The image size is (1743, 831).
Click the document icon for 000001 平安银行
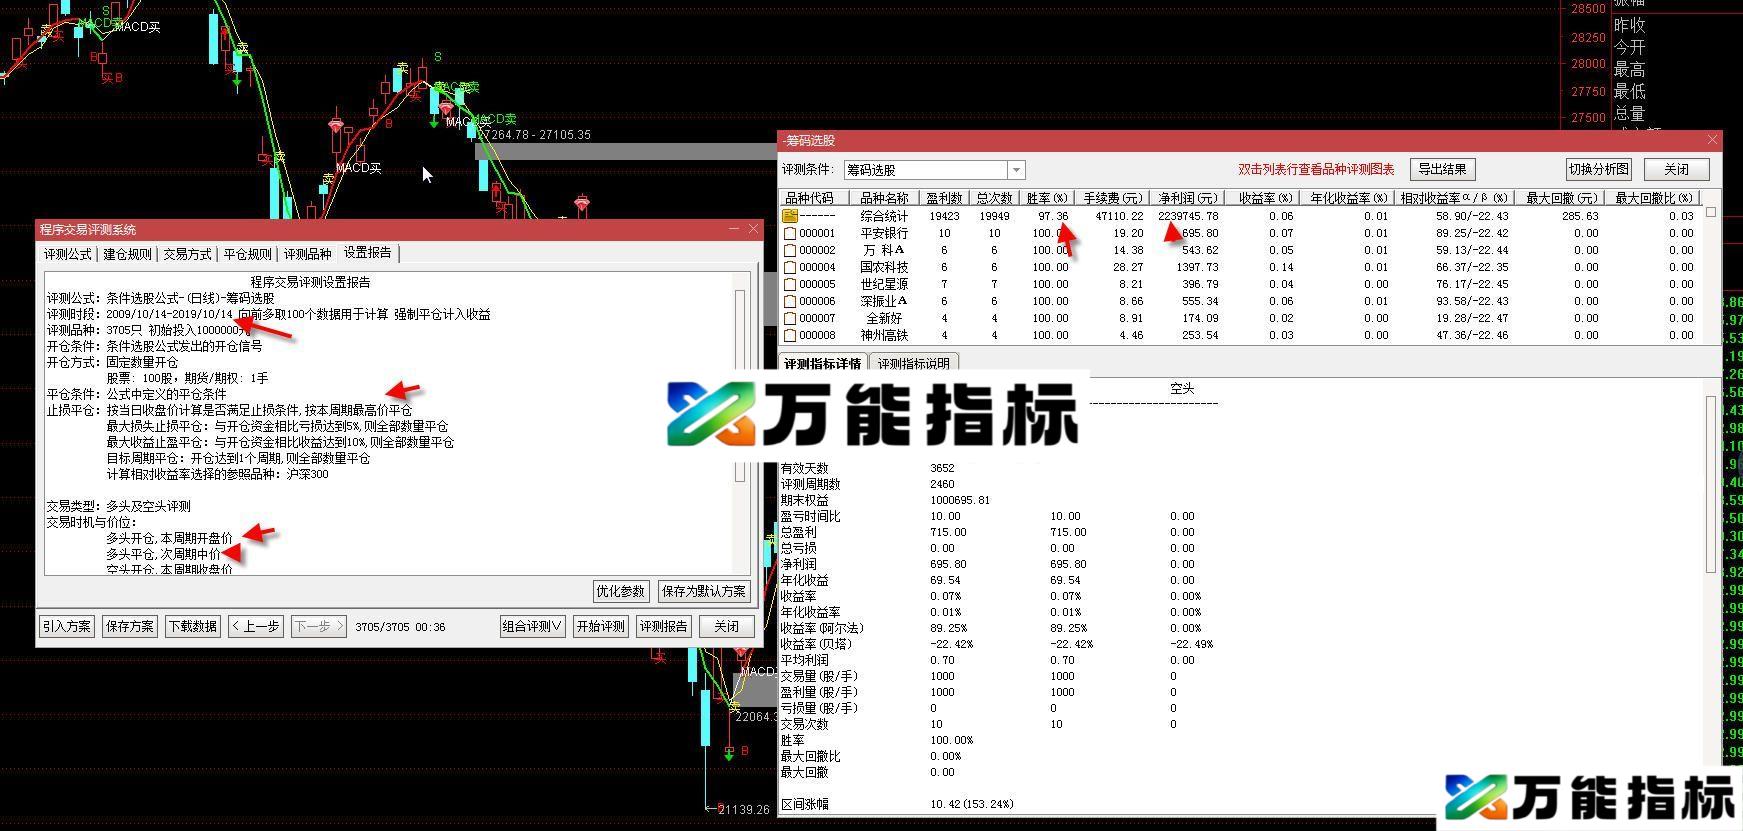coord(790,233)
